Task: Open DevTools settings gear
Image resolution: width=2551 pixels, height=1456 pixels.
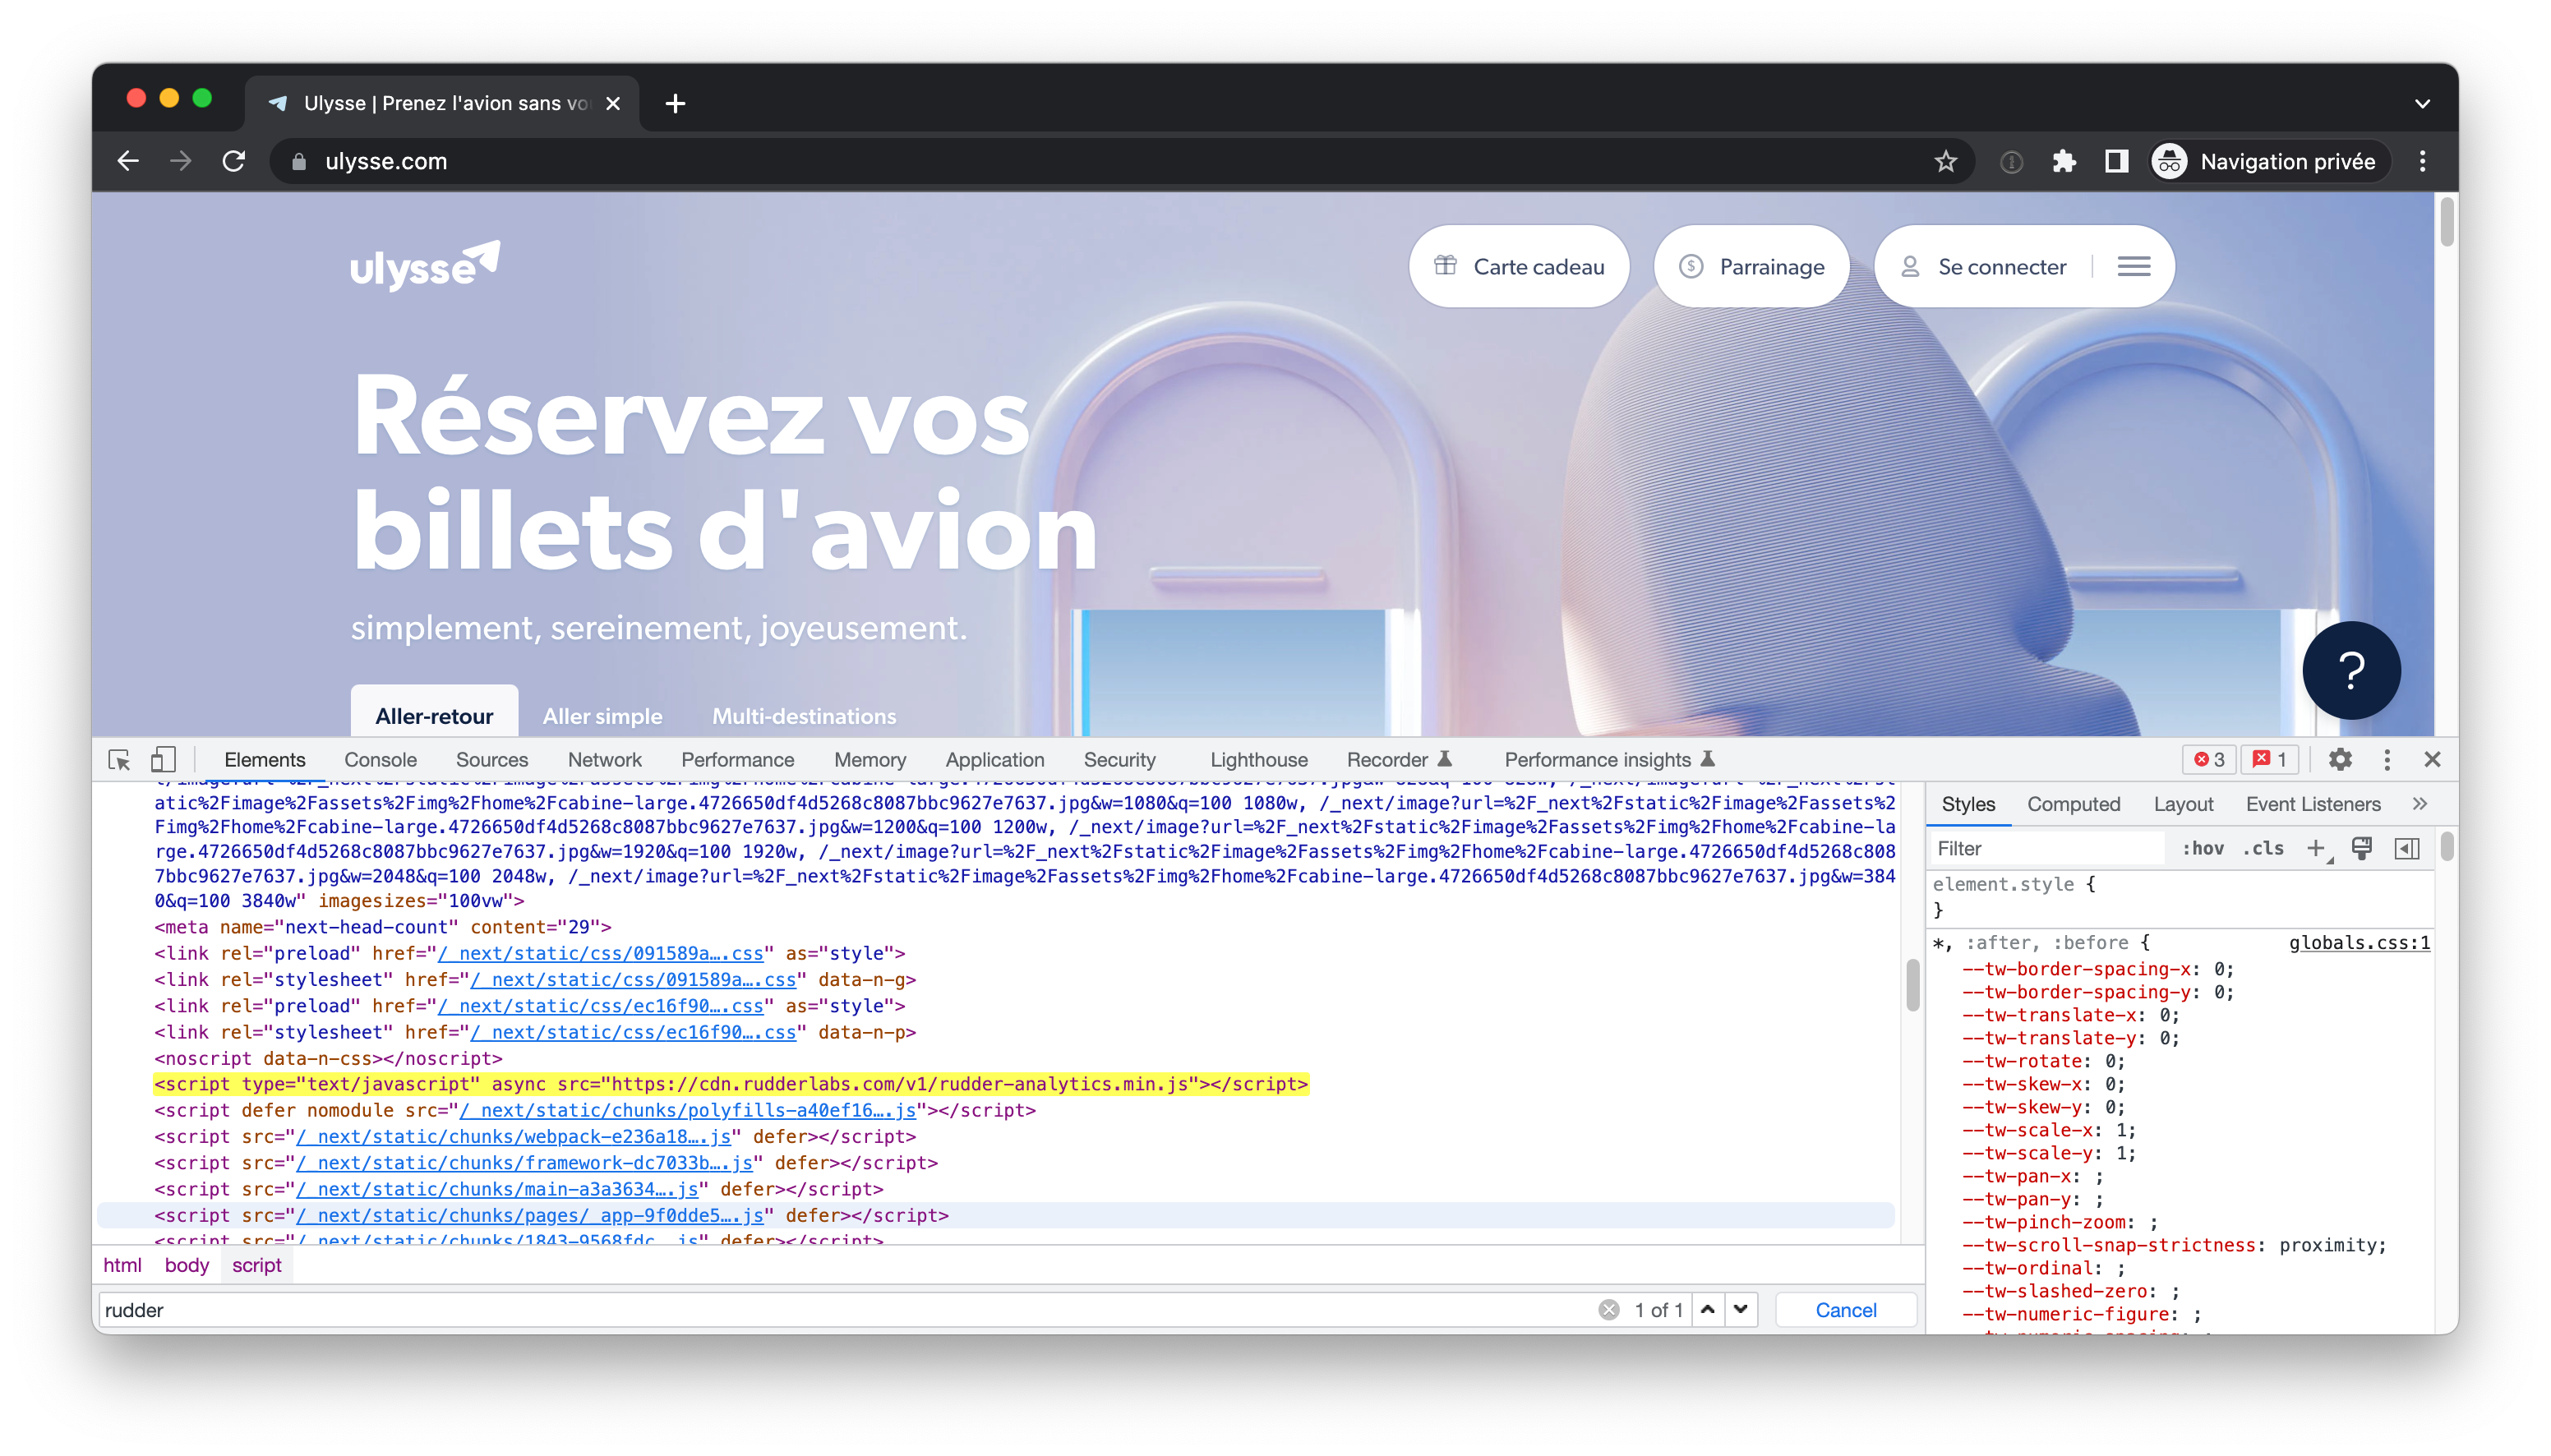Action: 2340,760
